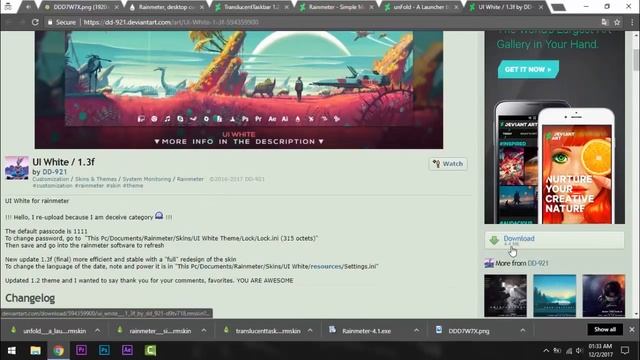Screen dimensions: 640x360
Task: Bookmark this page with the star icon
Action: point(617,22)
